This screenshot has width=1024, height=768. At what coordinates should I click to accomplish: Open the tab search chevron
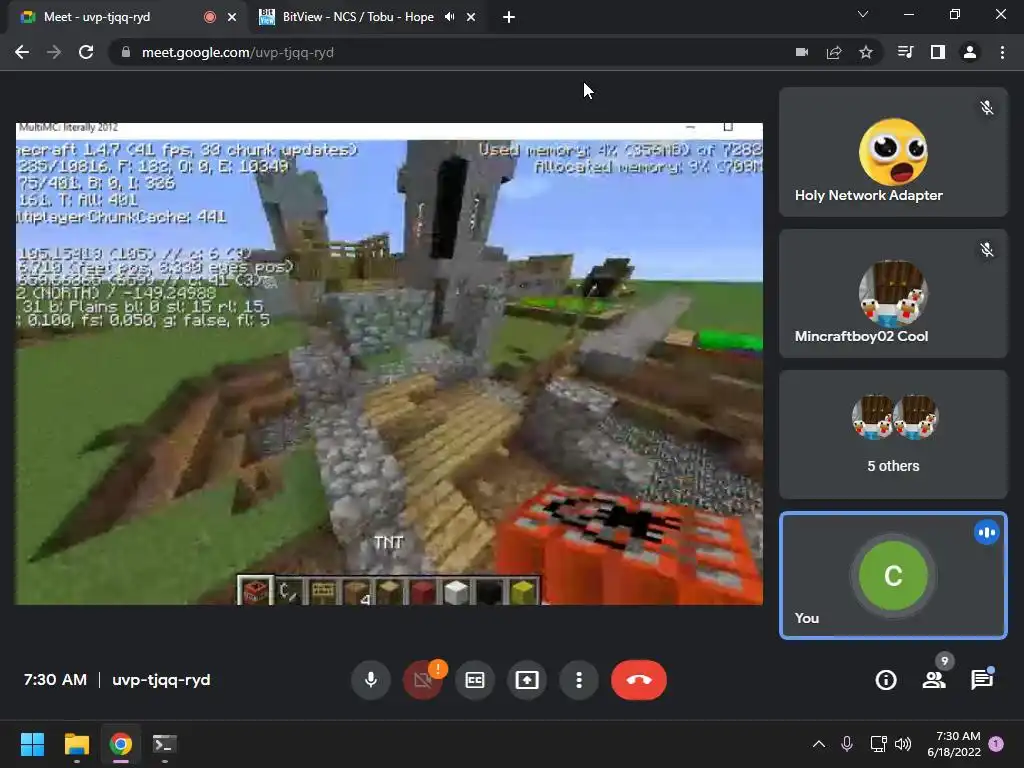click(863, 14)
